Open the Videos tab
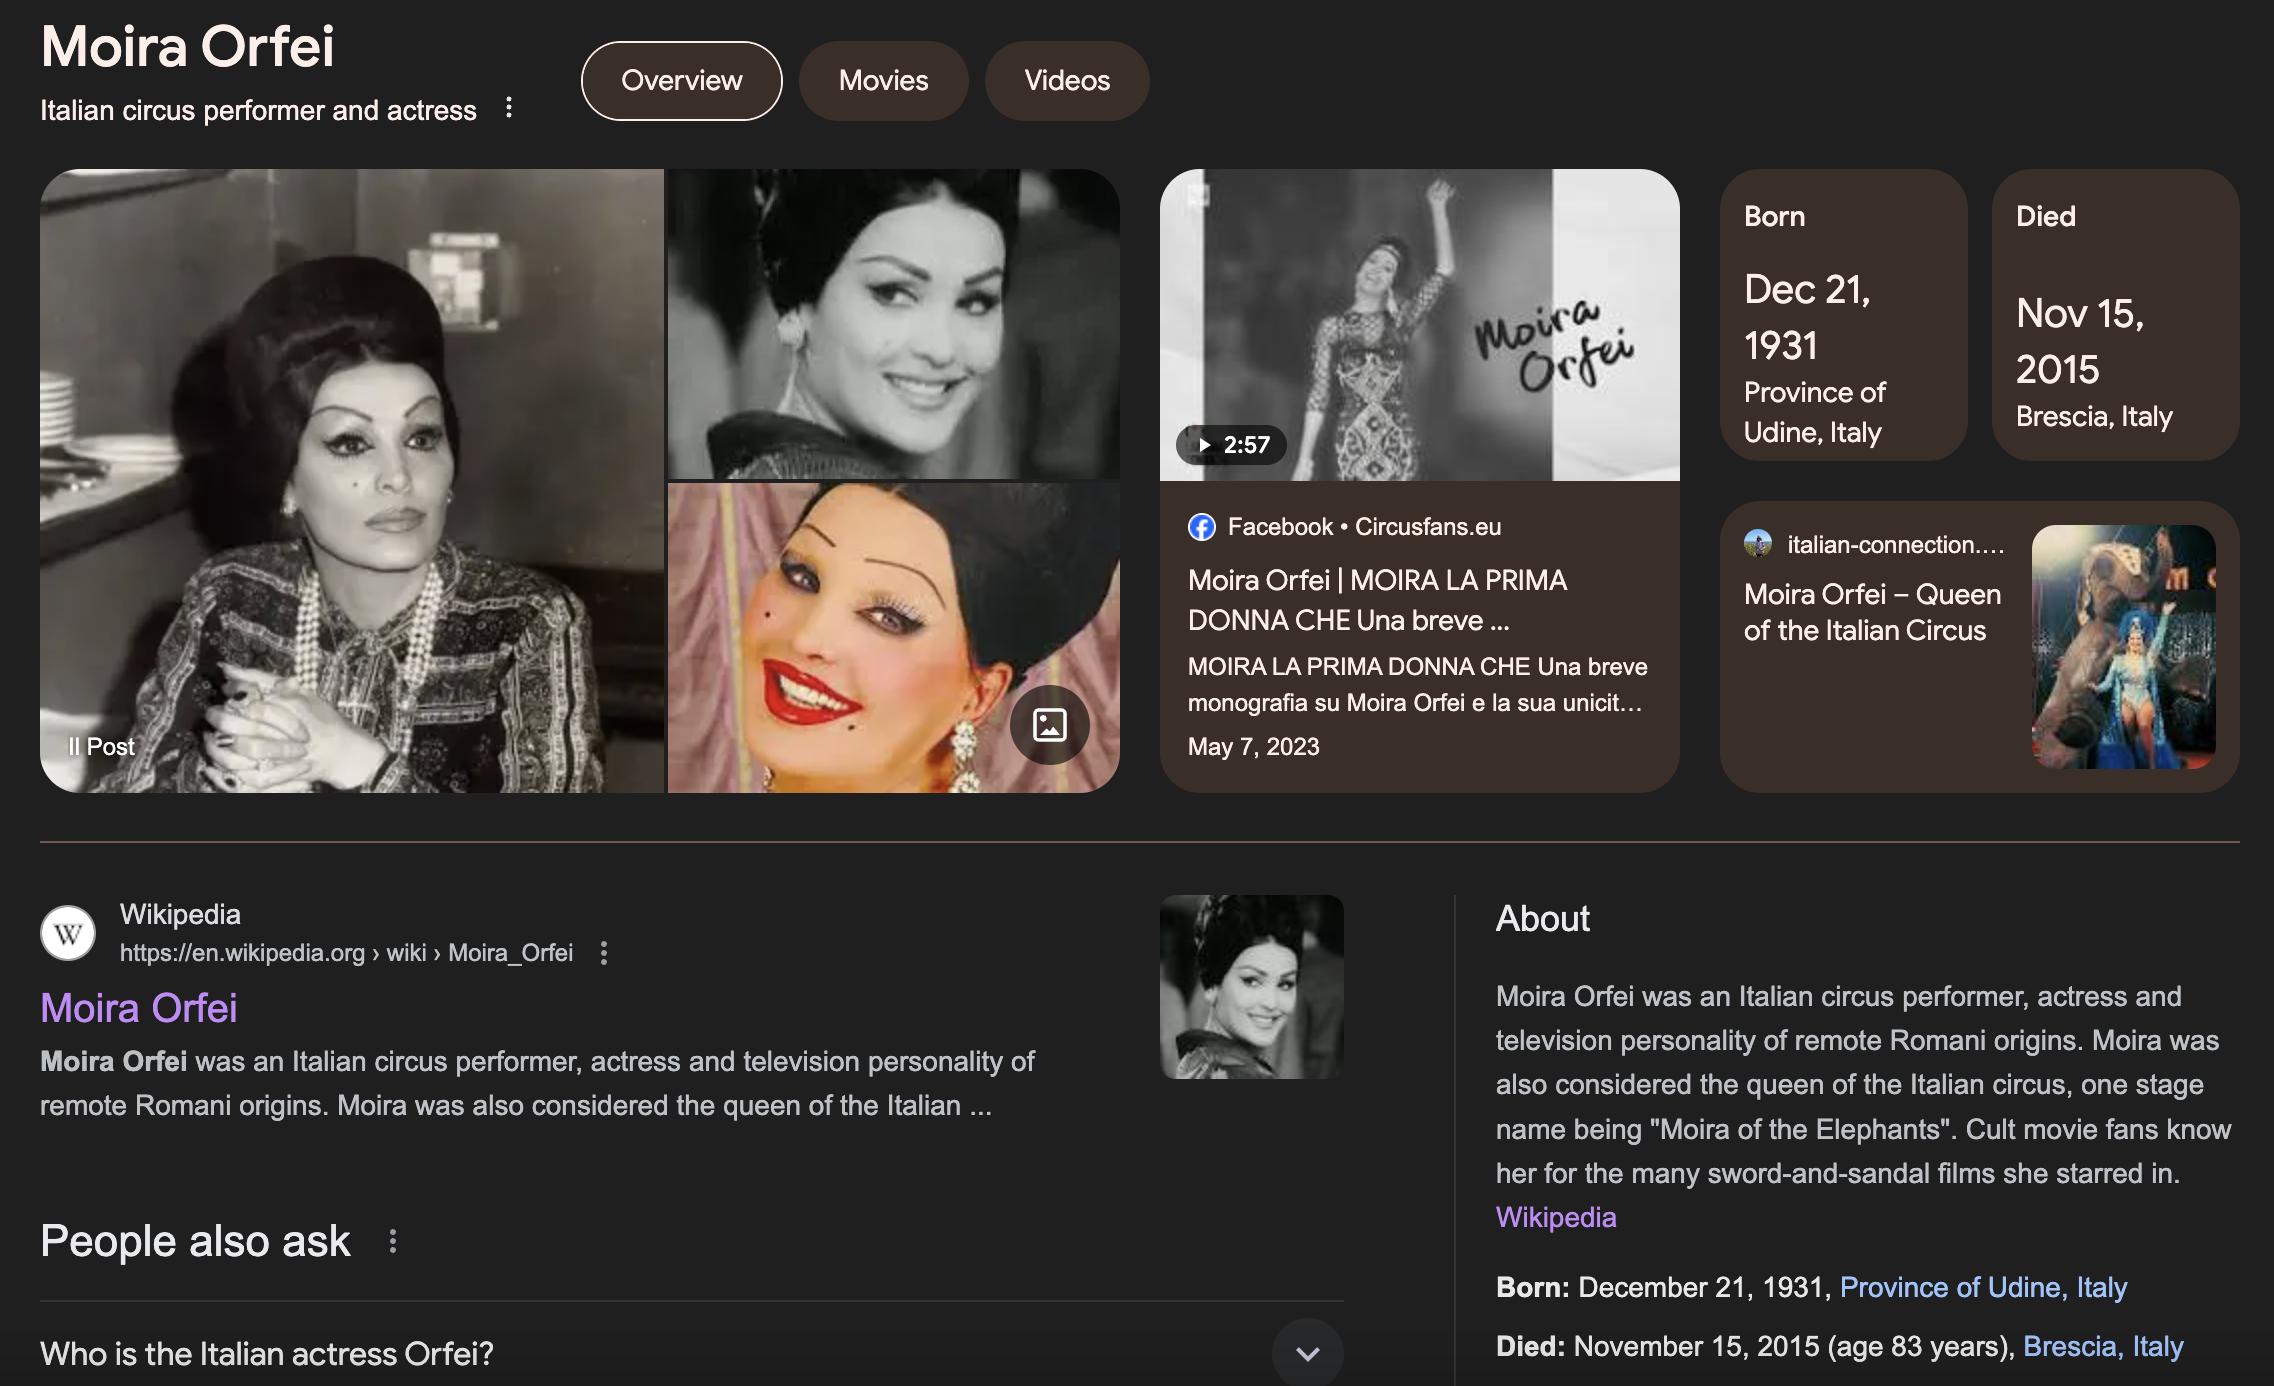This screenshot has width=2274, height=1386. [1066, 81]
